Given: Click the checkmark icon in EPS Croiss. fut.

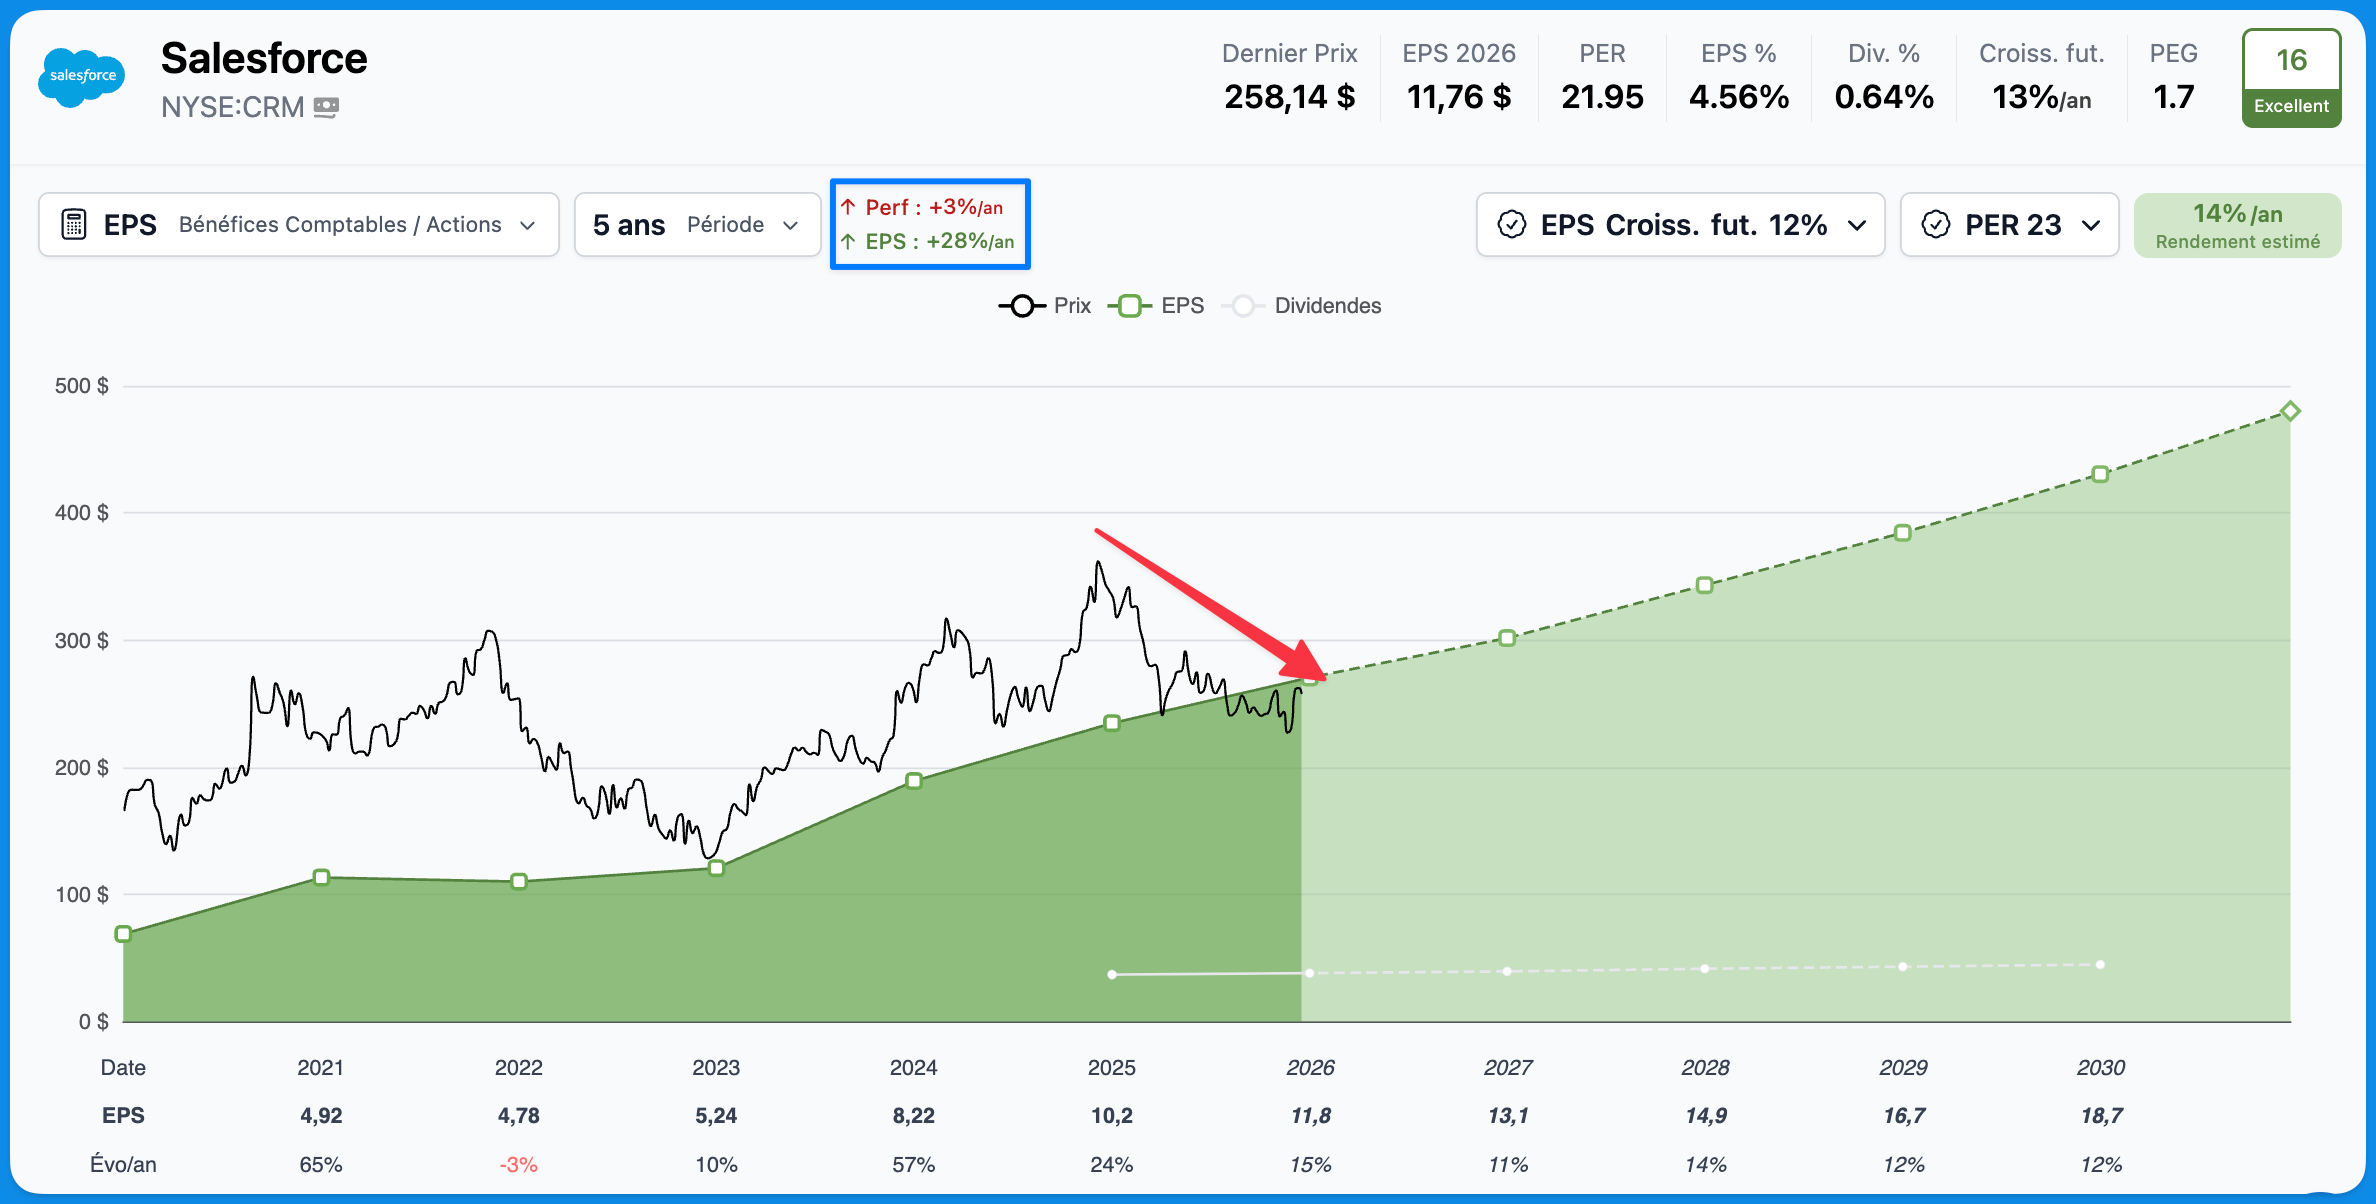Looking at the screenshot, I should point(1512,224).
